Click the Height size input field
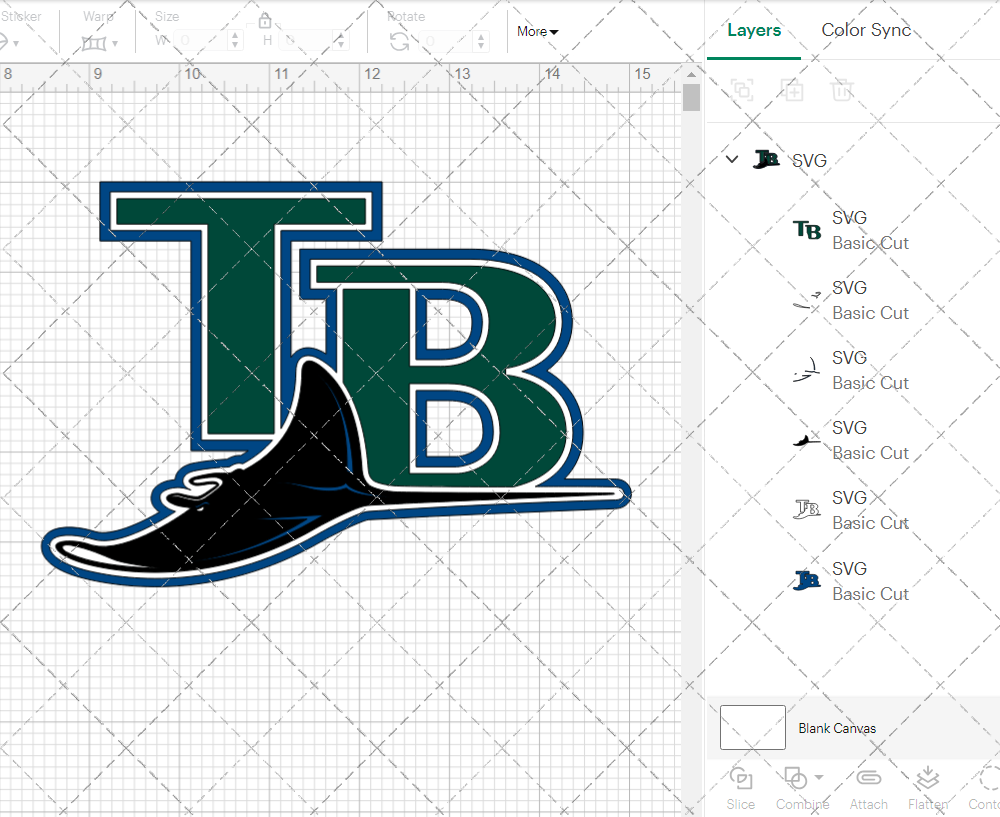 307,40
